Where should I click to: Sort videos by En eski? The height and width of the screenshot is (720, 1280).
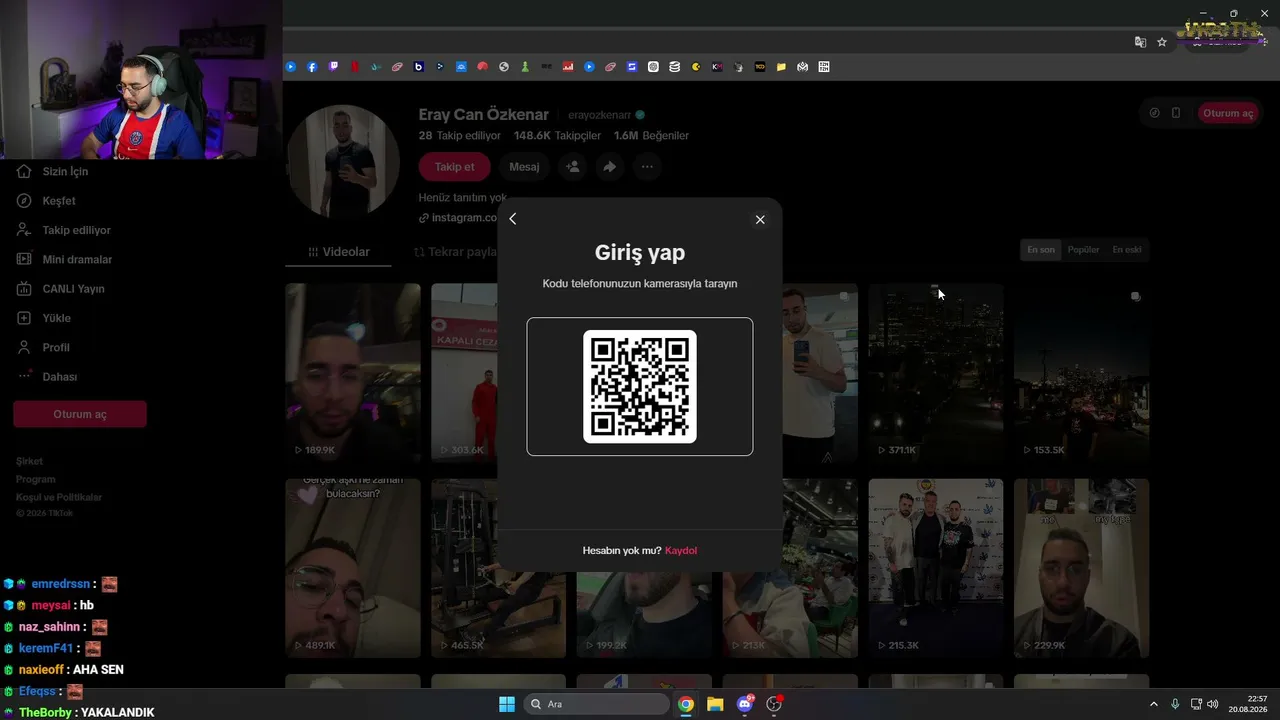coord(1127,250)
